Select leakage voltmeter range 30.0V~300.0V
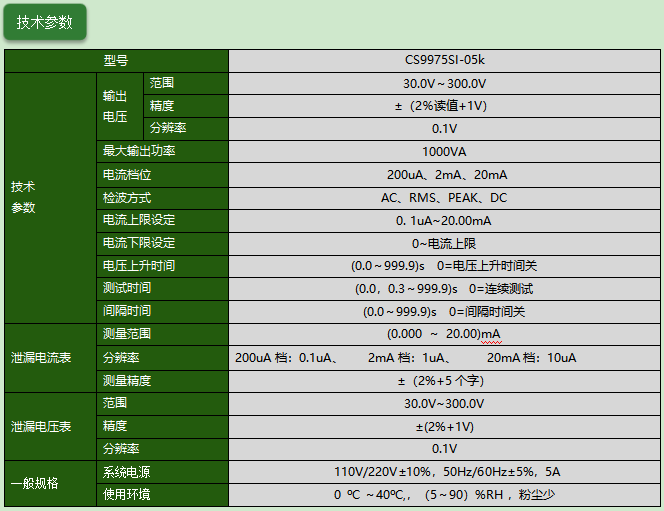This screenshot has height=511, width=664. 444,404
